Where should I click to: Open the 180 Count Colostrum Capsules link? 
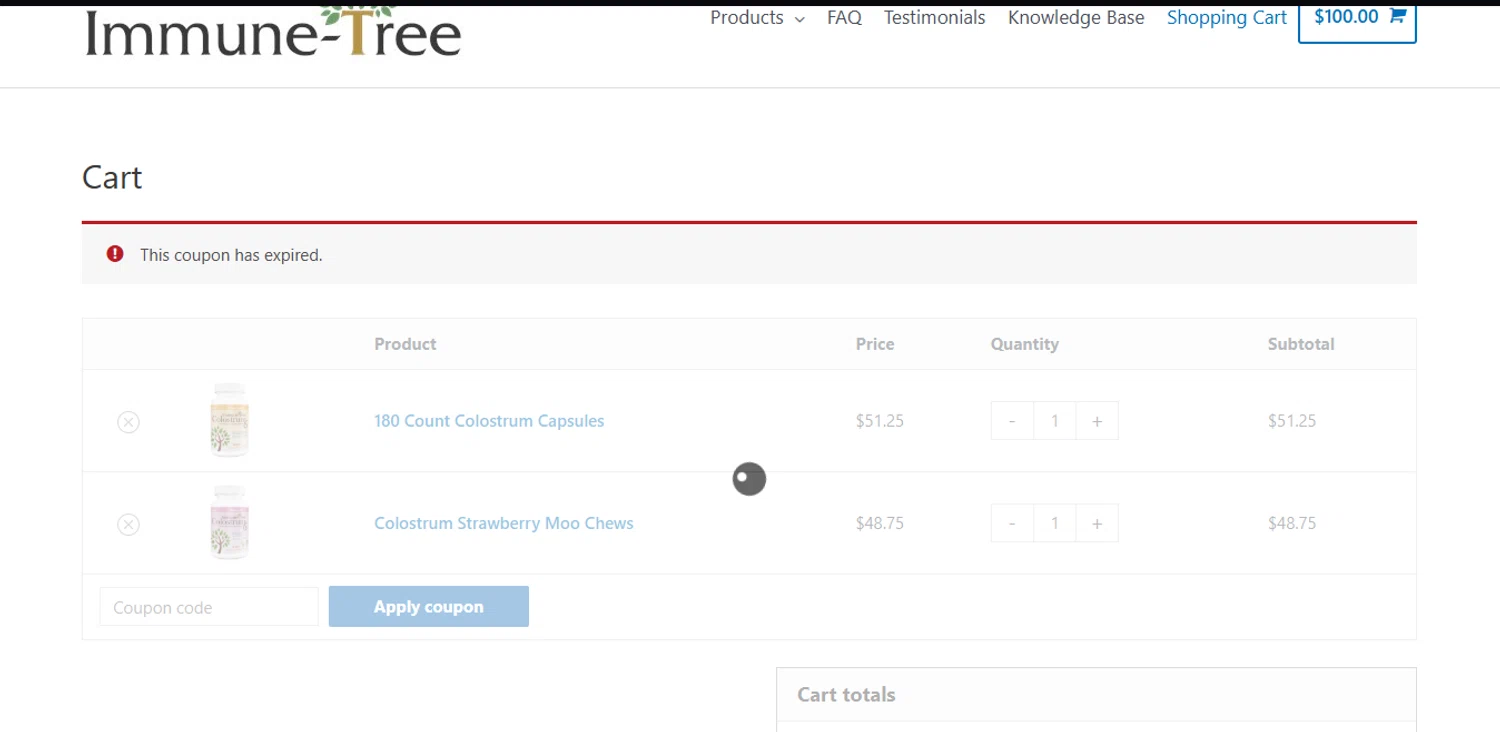pyautogui.click(x=489, y=421)
